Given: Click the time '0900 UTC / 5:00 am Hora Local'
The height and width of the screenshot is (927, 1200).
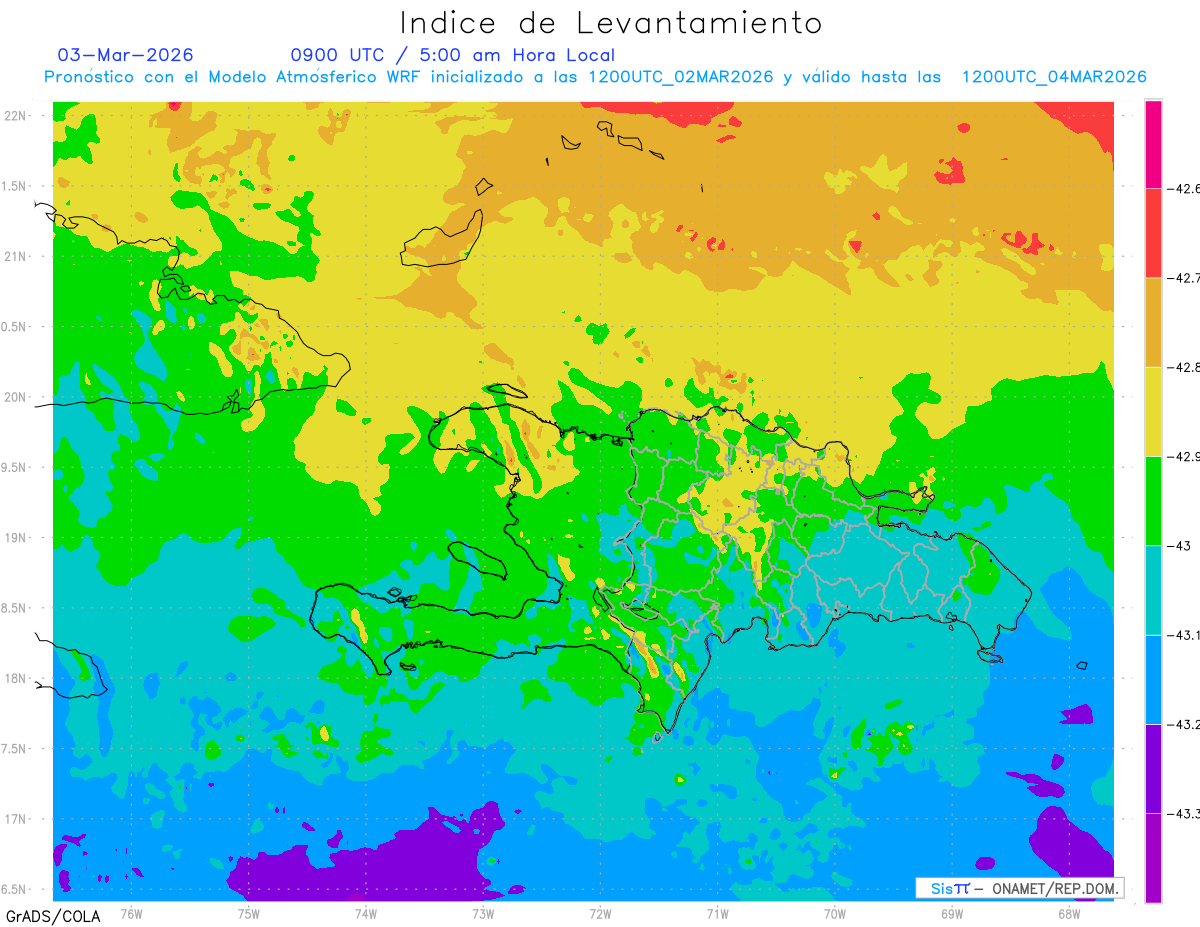Looking at the screenshot, I should pyautogui.click(x=452, y=55).
